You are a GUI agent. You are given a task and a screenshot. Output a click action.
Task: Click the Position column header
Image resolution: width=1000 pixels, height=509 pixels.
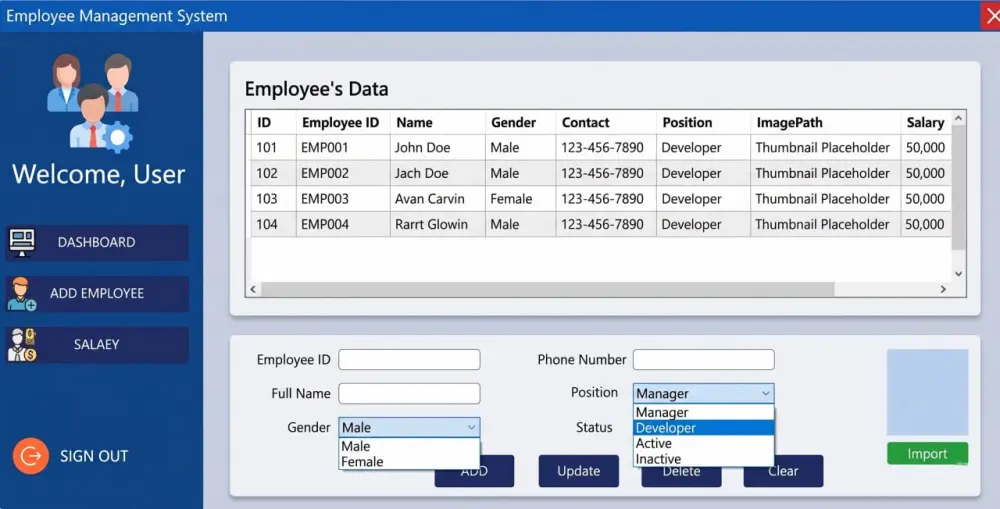pyautogui.click(x=703, y=122)
